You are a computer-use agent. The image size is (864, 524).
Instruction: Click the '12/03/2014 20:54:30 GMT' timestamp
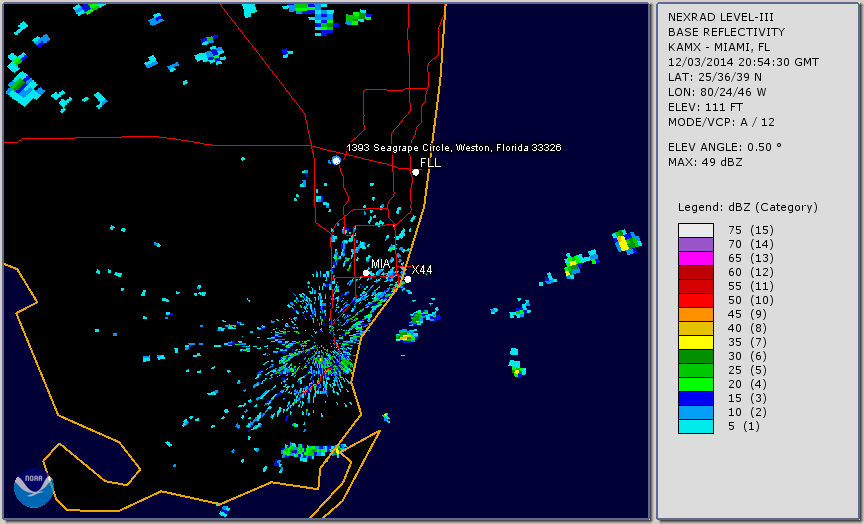coord(743,62)
